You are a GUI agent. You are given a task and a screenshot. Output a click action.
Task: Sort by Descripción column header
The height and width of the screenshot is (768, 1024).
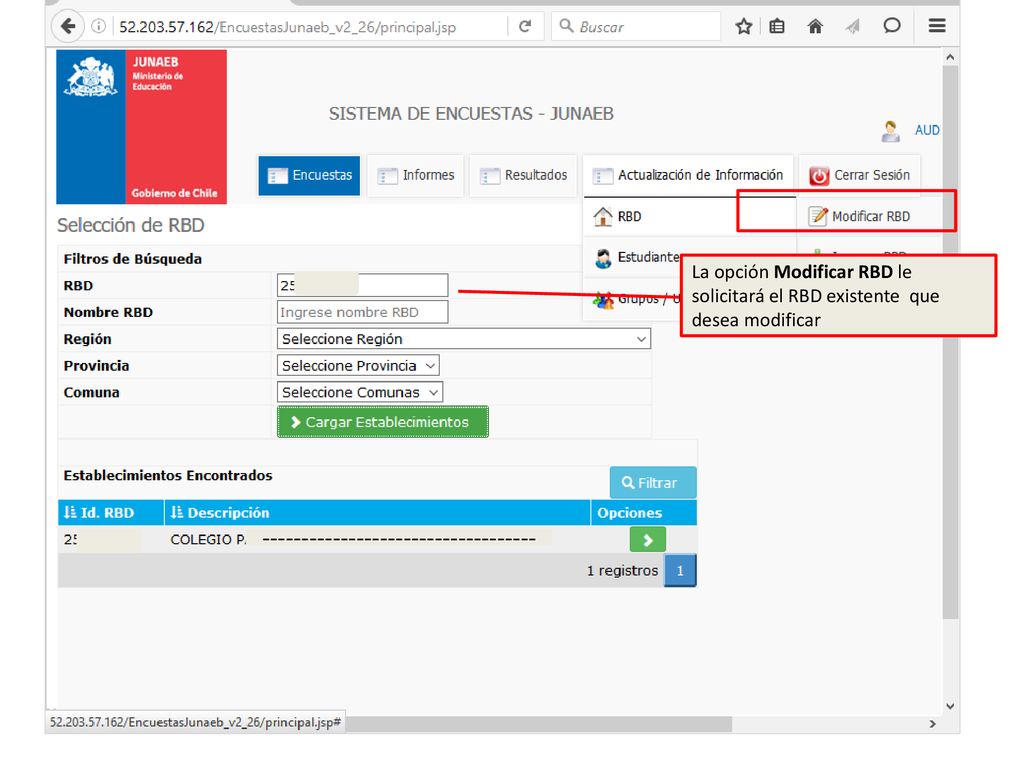point(377,513)
